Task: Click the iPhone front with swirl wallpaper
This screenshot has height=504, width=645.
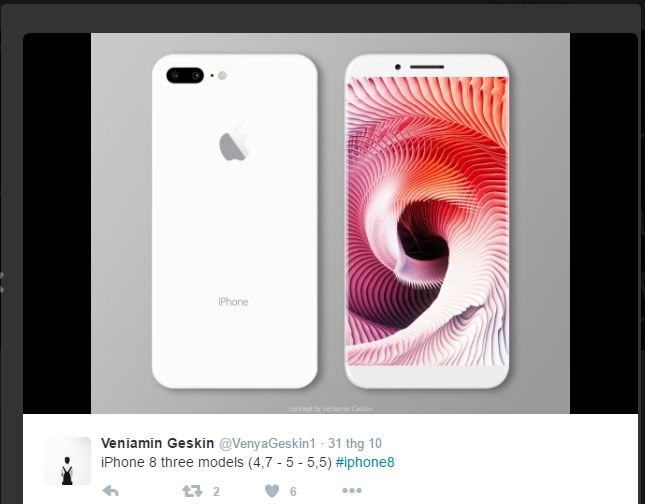Action: [427, 221]
